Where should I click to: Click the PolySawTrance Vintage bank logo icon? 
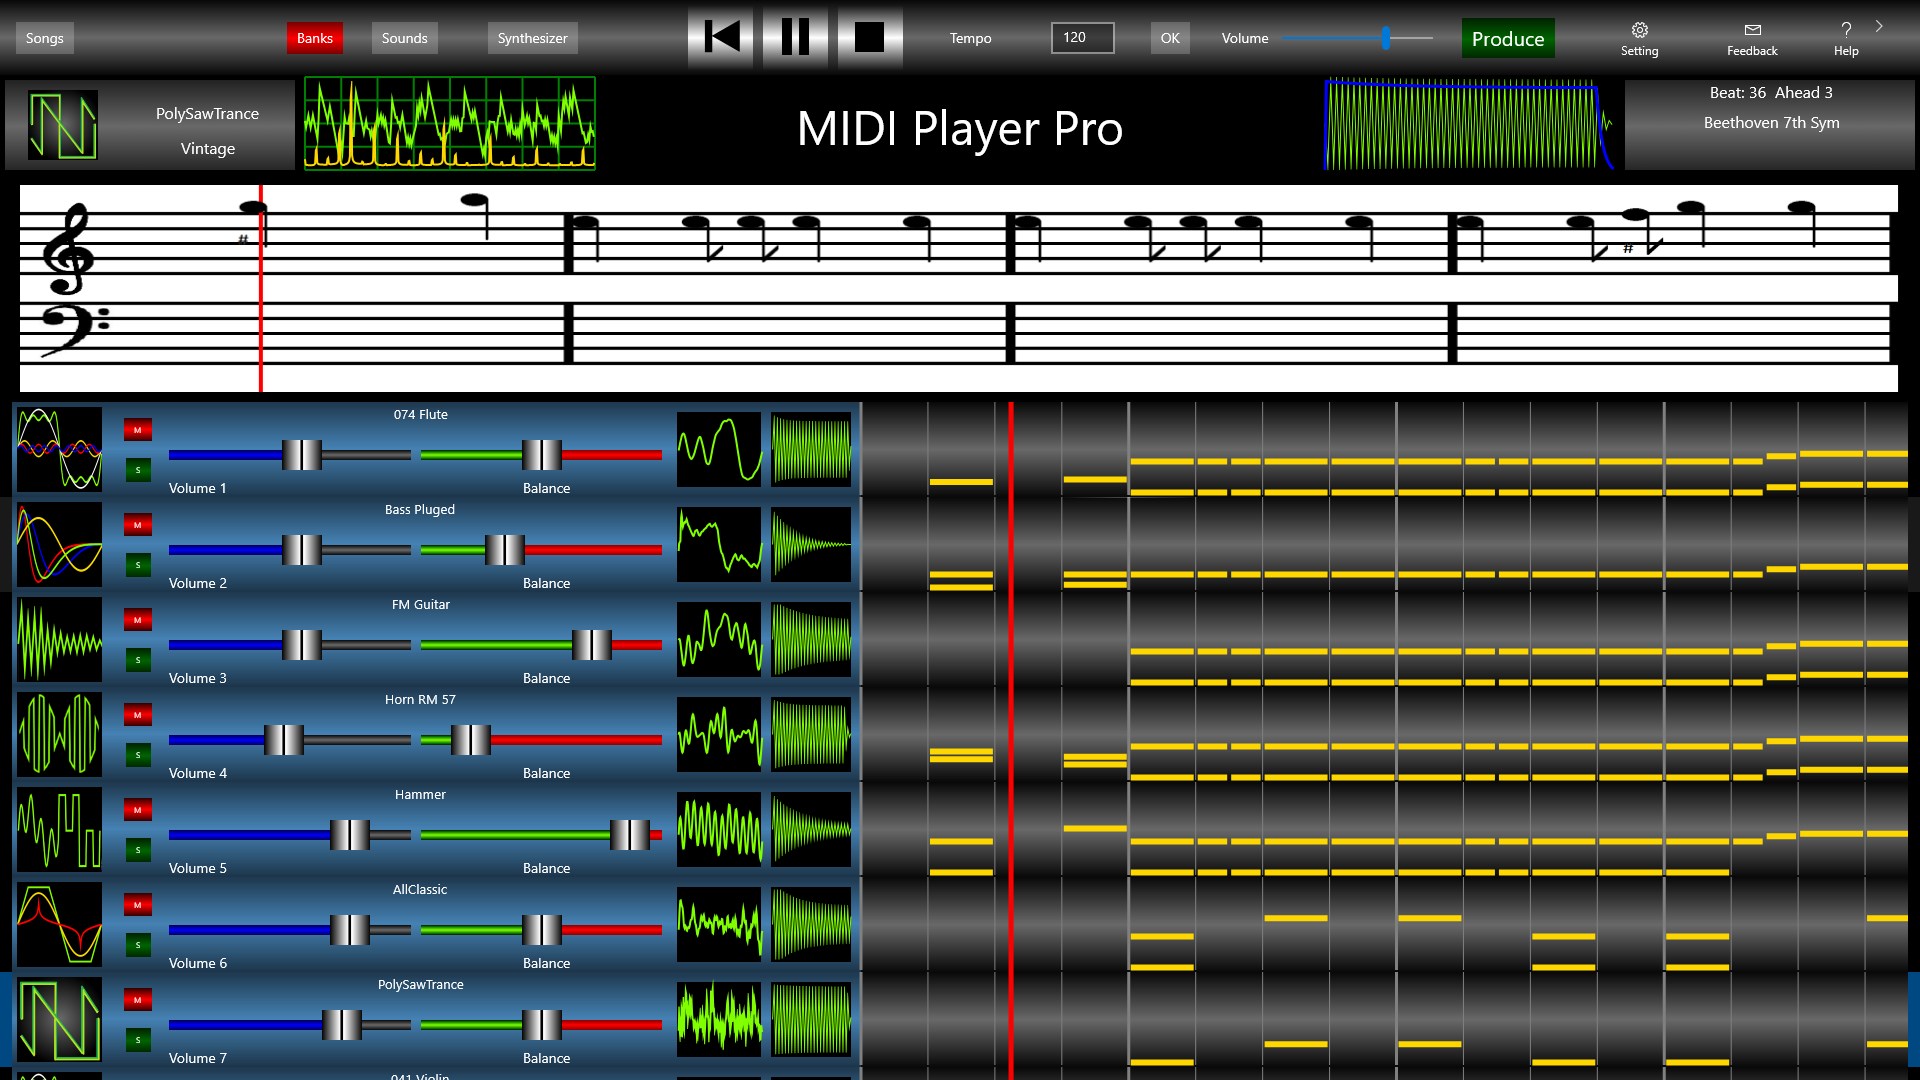click(62, 125)
